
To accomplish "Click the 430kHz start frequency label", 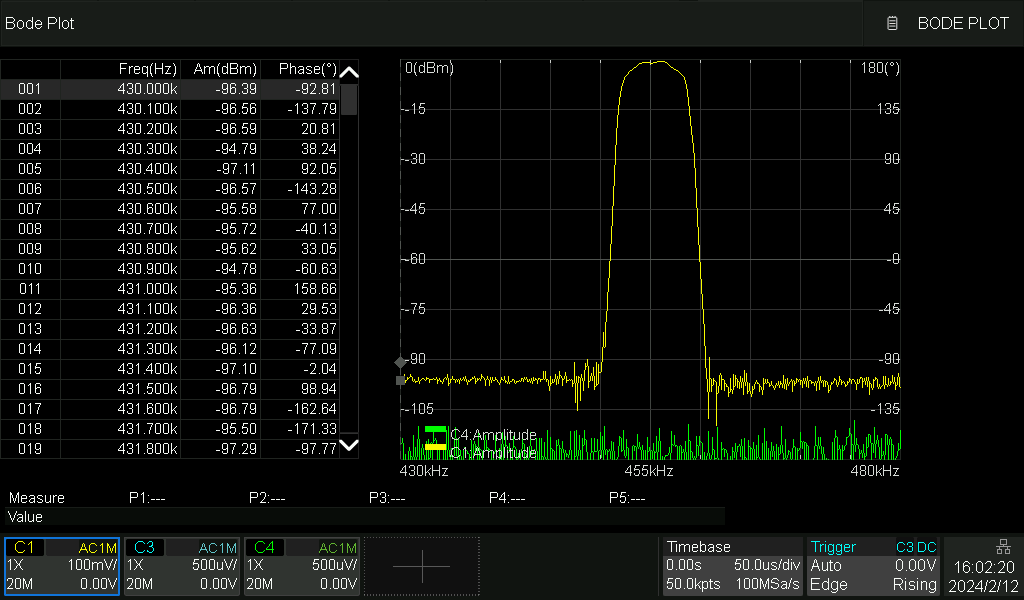I will click(424, 471).
